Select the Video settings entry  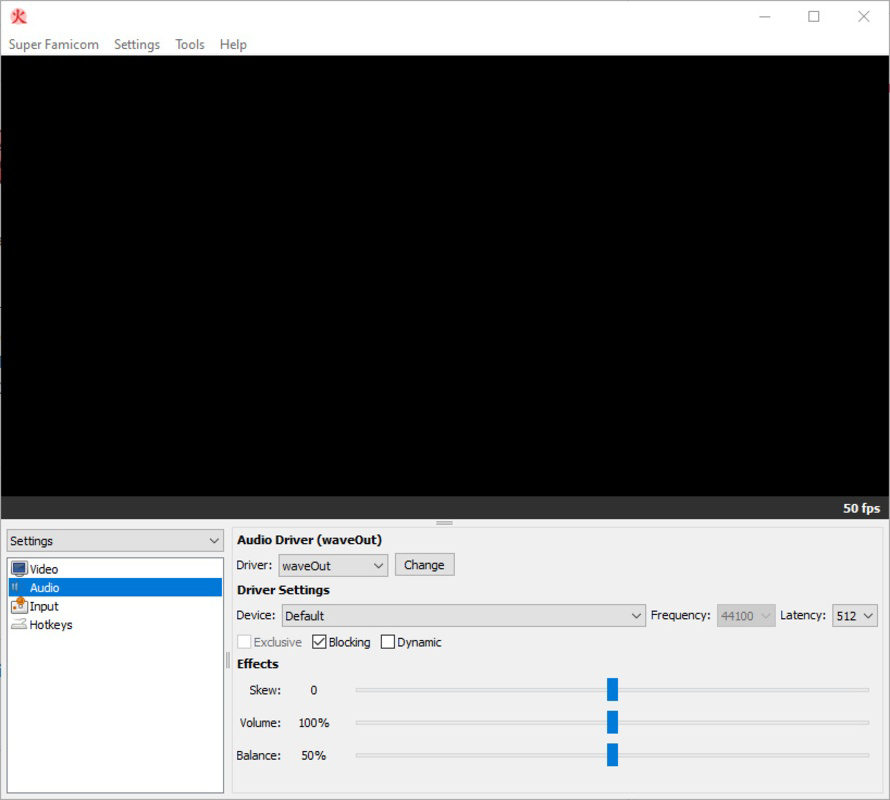tap(115, 569)
